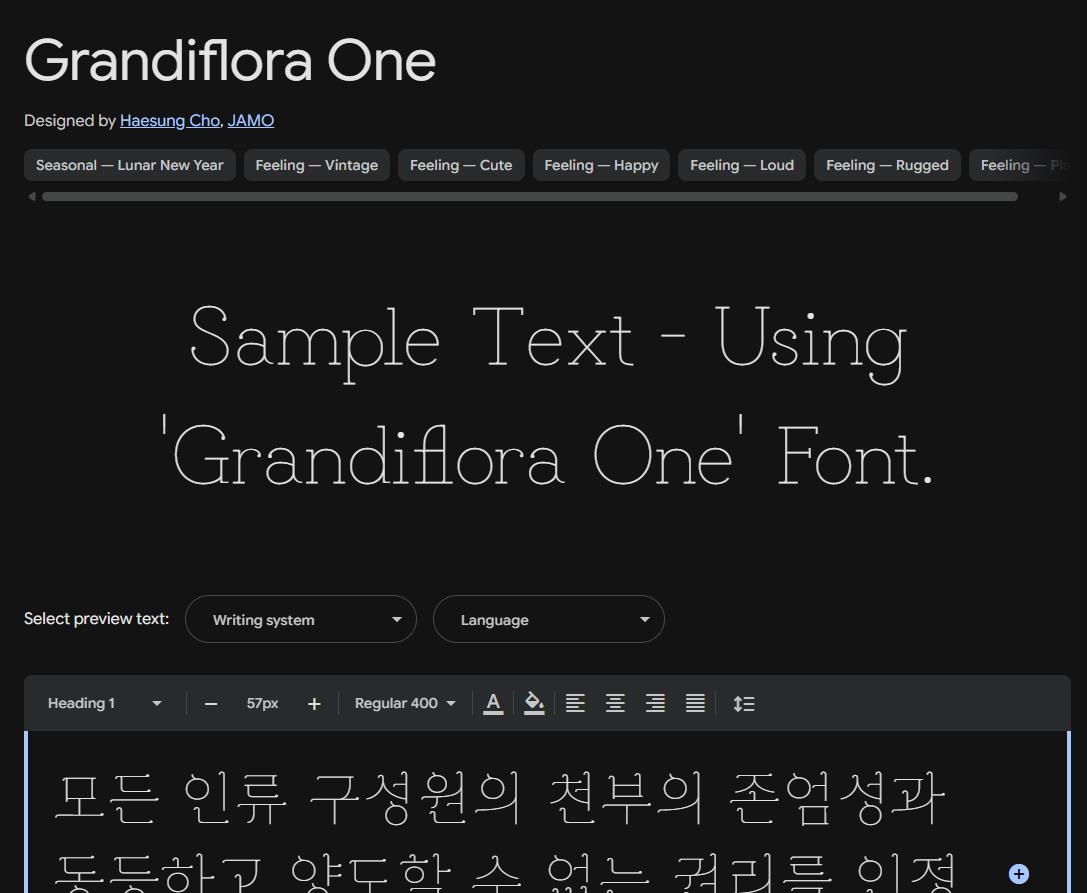Justify the text
The width and height of the screenshot is (1087, 893).
pos(695,704)
